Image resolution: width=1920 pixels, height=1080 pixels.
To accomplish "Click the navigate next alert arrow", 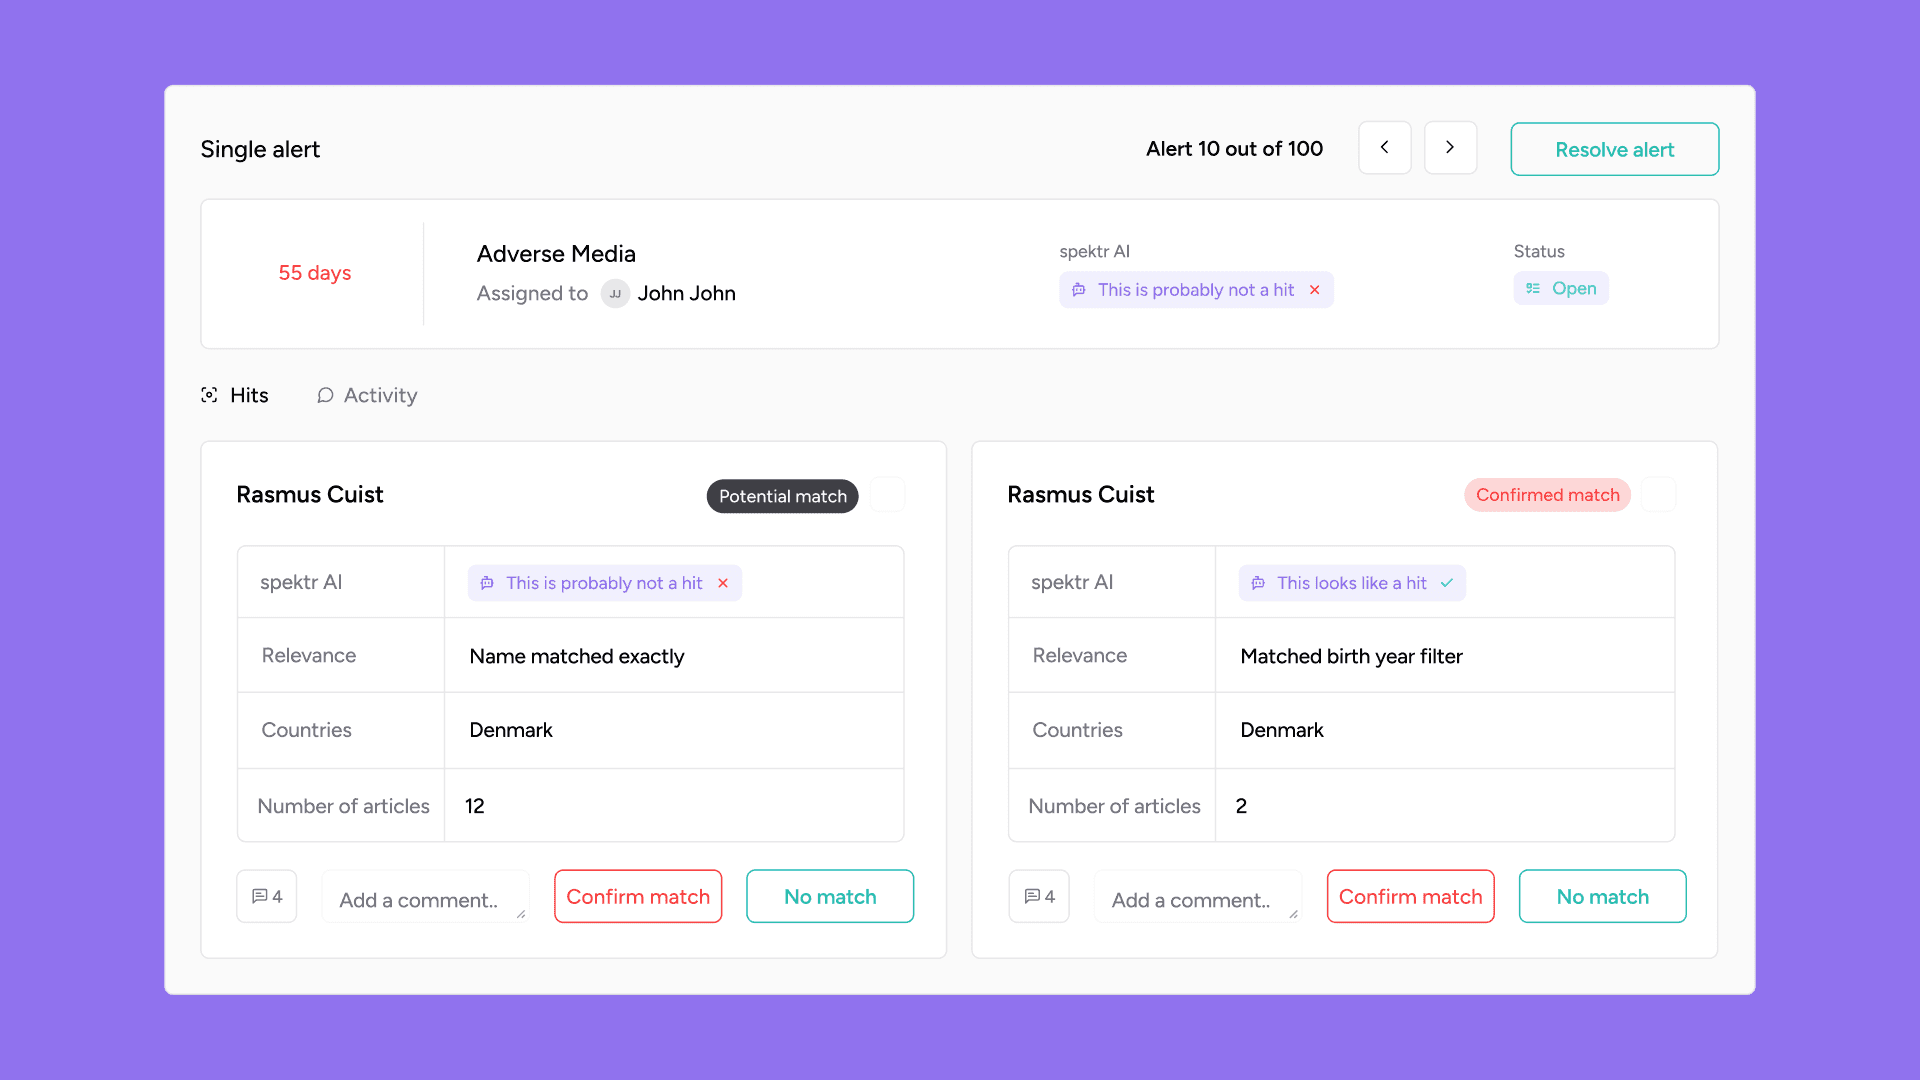I will 1451,148.
